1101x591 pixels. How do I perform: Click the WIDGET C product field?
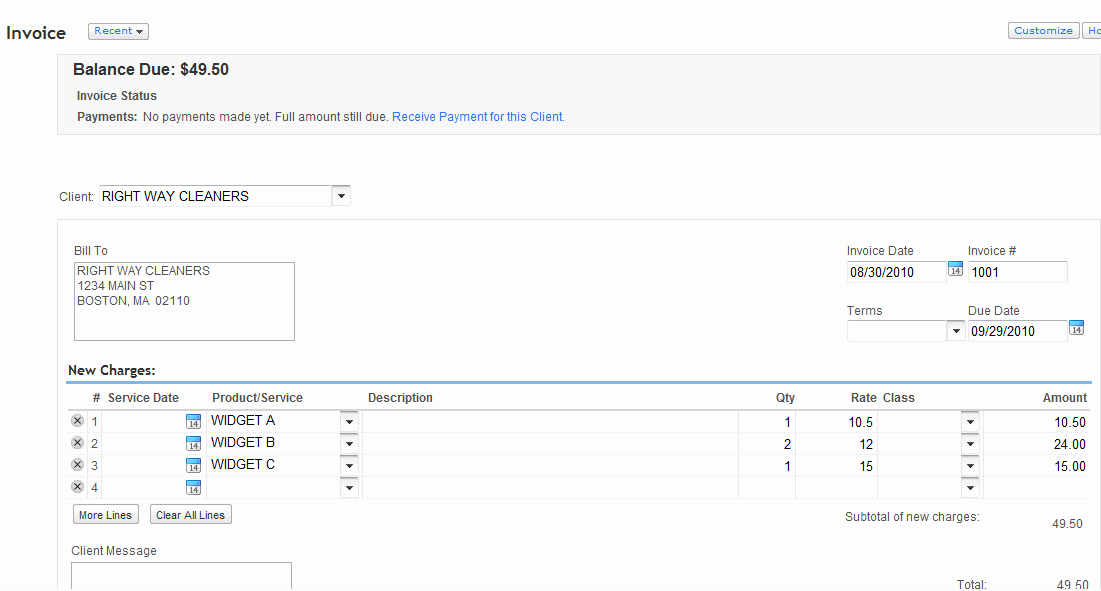pyautogui.click(x=274, y=465)
